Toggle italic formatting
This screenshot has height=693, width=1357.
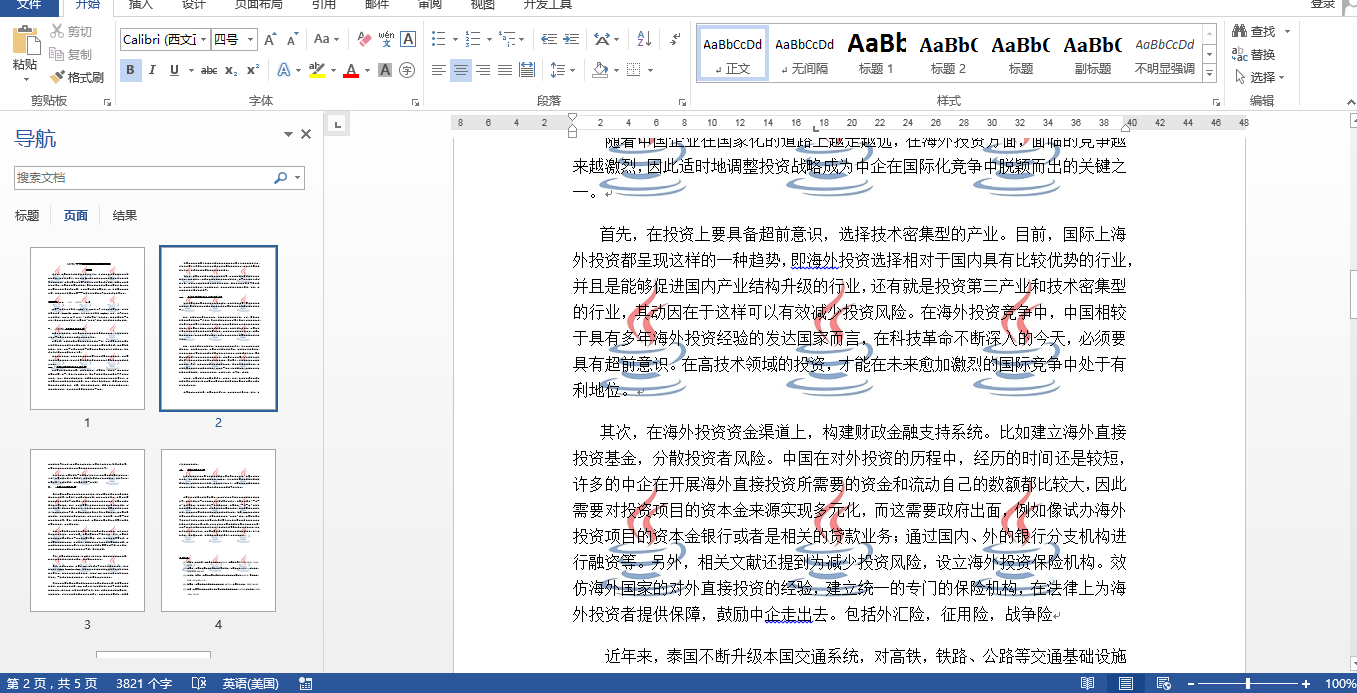[152, 70]
